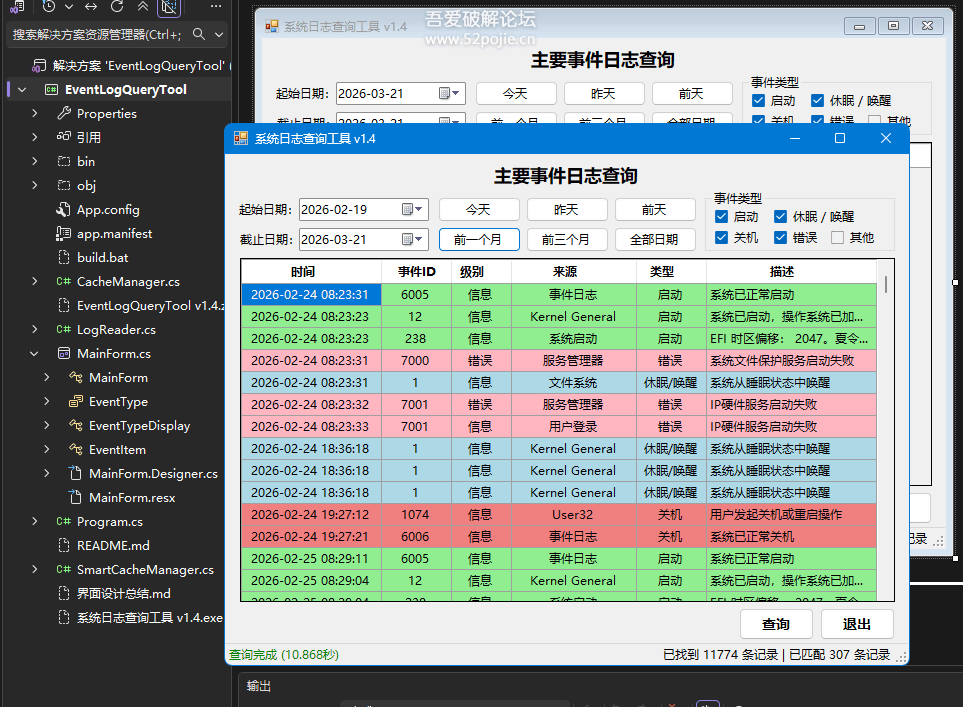Screen dimensions: 963x707
Task: Click Refresh icon in Solution Explorer toolbar
Action: 117,7
